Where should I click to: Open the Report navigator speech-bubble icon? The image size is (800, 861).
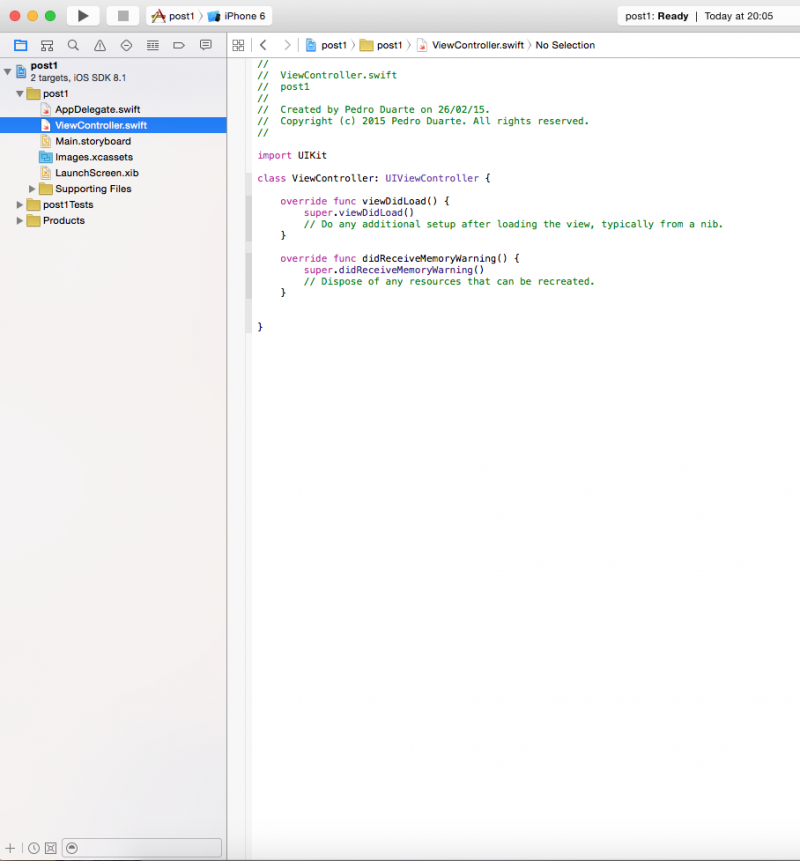[x=206, y=45]
